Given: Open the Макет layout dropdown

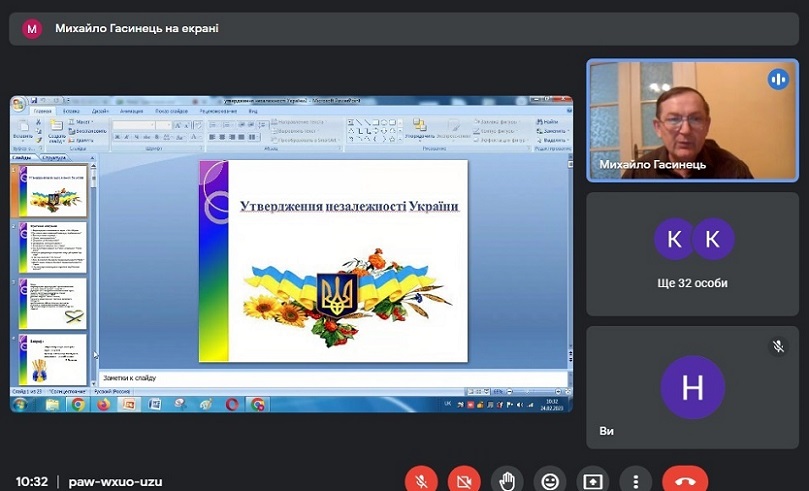Looking at the screenshot, I should (x=81, y=122).
